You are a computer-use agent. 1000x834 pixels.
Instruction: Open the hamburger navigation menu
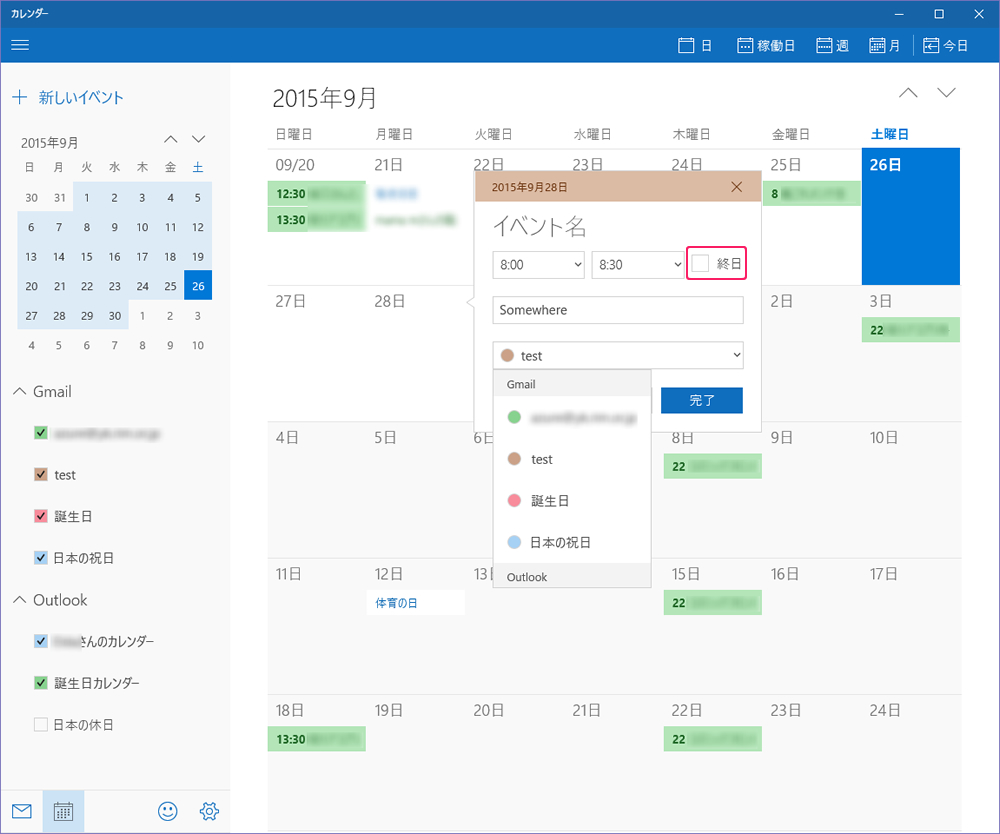(x=20, y=45)
